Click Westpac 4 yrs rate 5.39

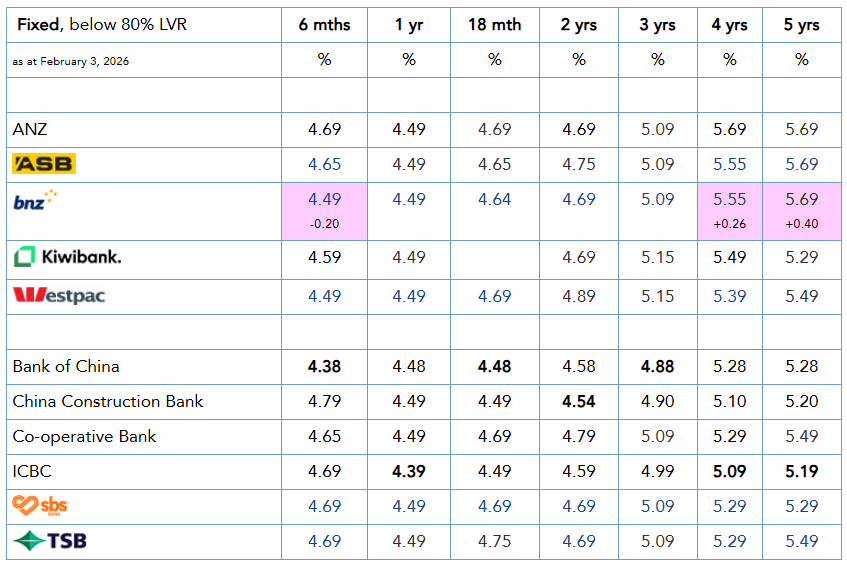(x=729, y=296)
